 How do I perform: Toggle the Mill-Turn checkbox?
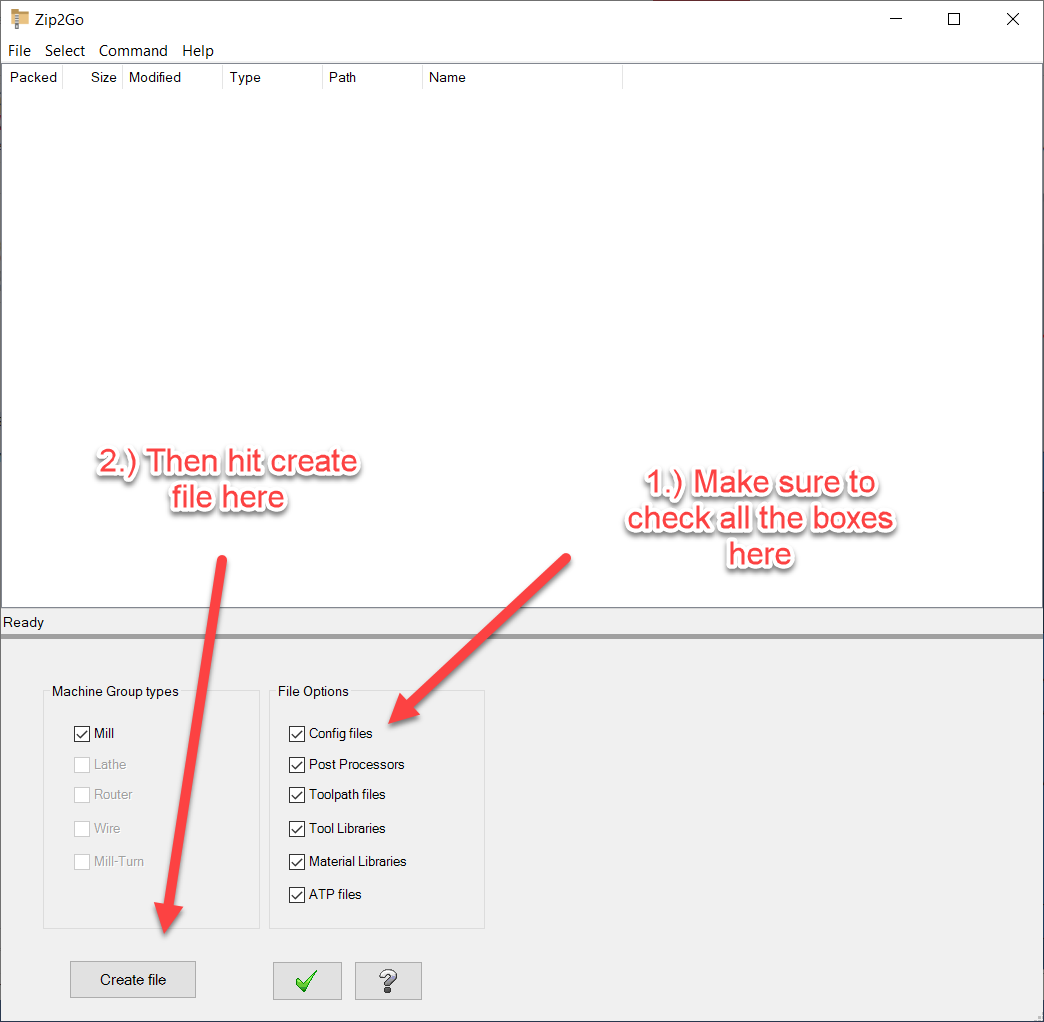[82, 862]
